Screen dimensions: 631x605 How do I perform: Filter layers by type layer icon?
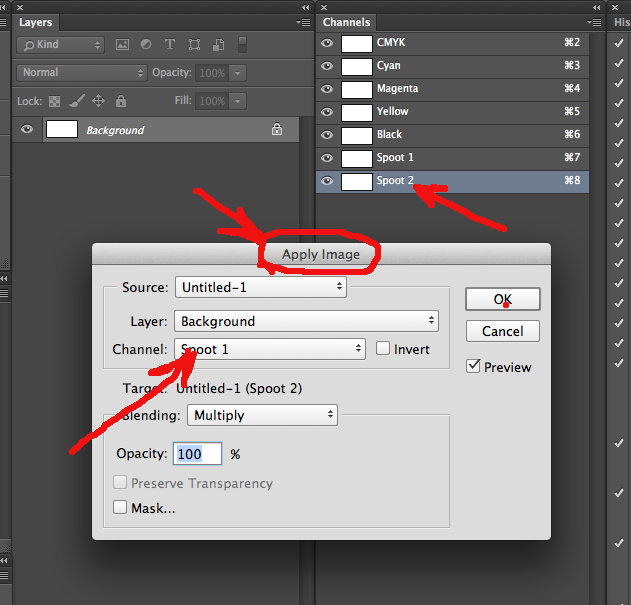[170, 44]
